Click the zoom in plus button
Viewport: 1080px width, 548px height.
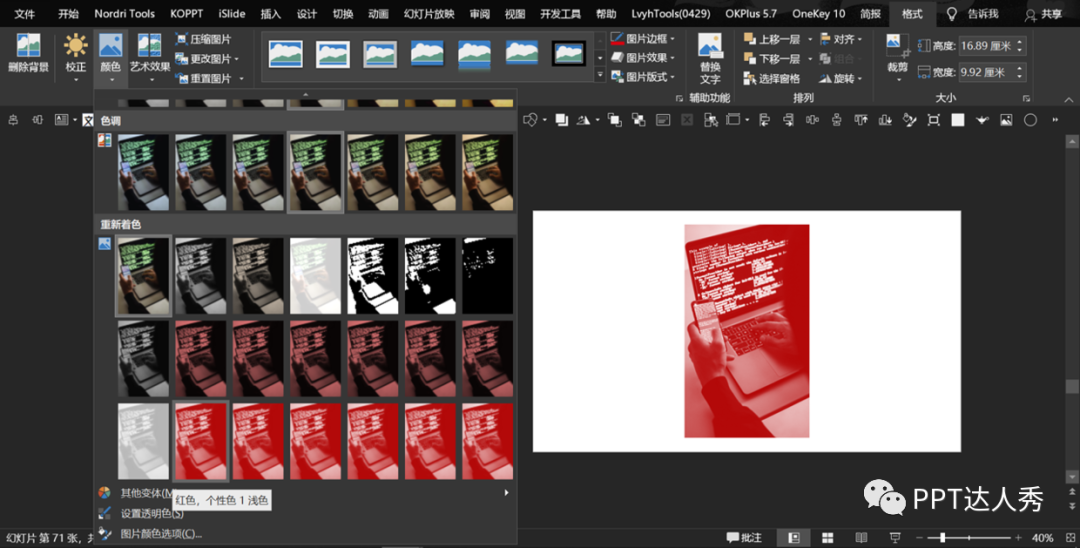pos(1018,538)
